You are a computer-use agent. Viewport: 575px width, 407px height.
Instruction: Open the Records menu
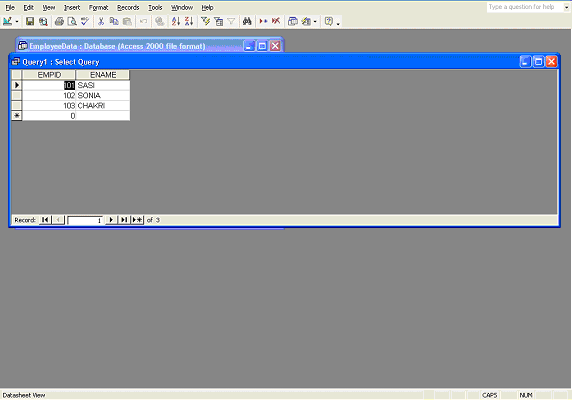click(x=128, y=7)
